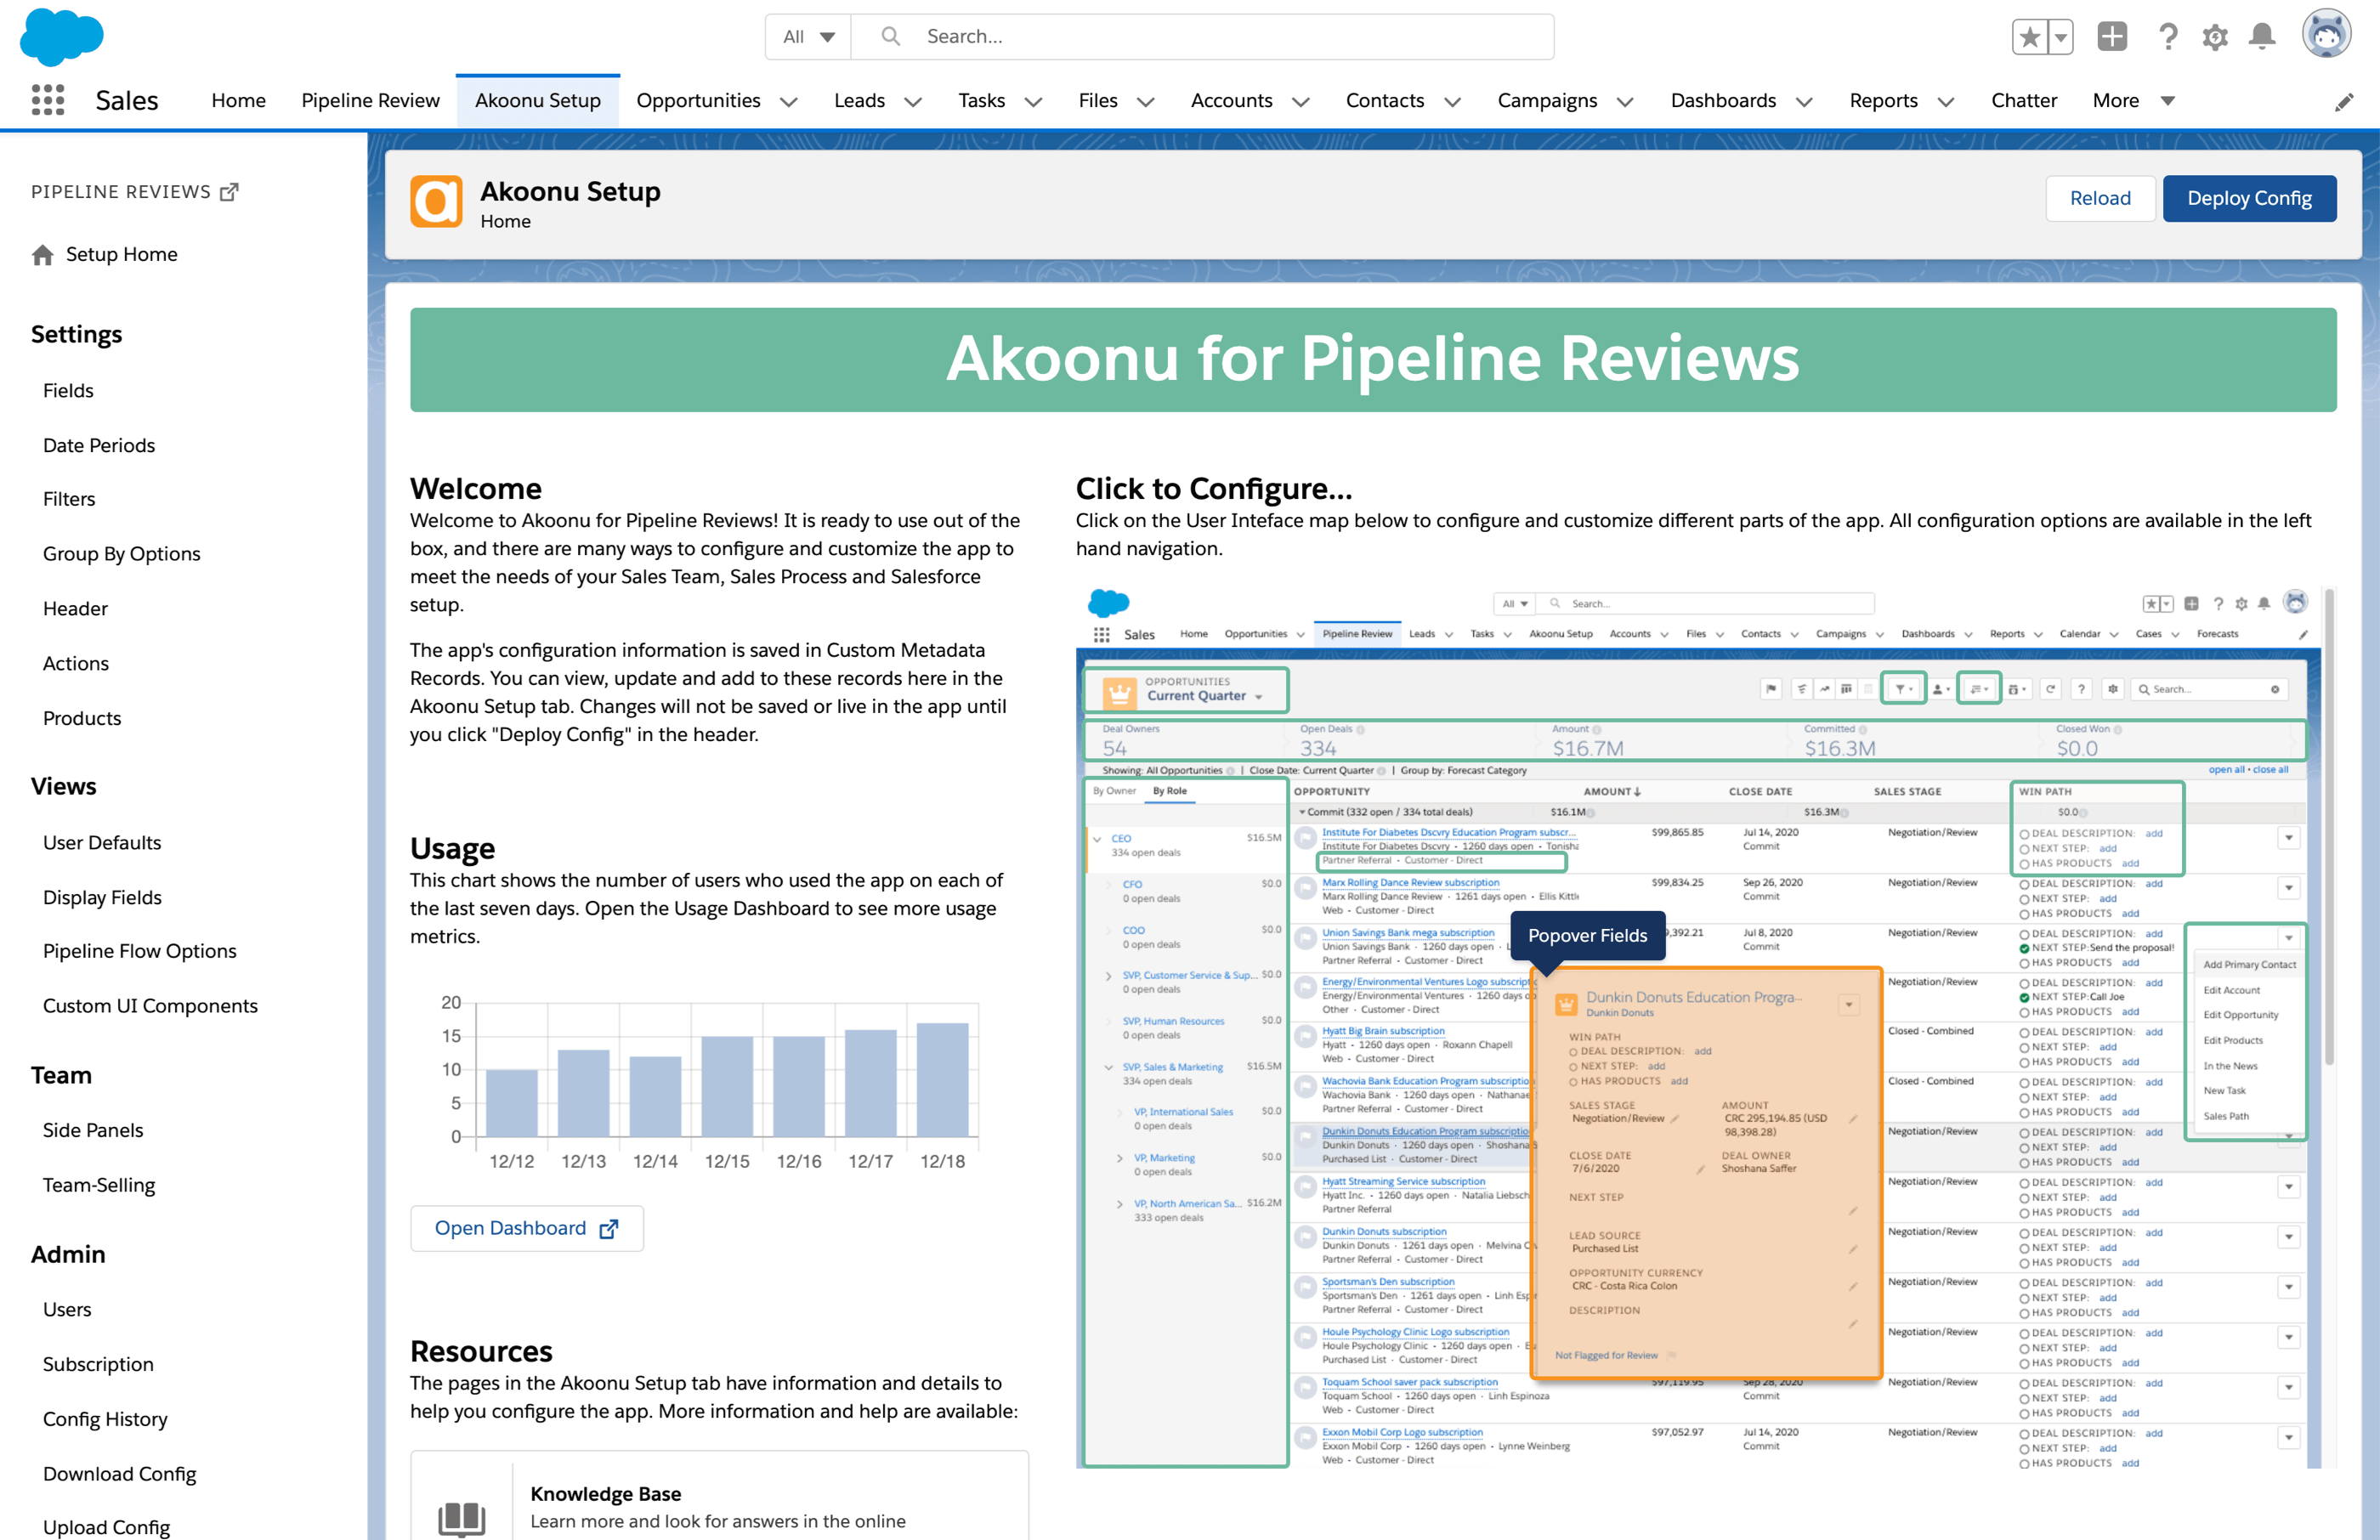Click Setup Home house icon
Viewport: 2380px width, 1540px height.
tap(42, 255)
